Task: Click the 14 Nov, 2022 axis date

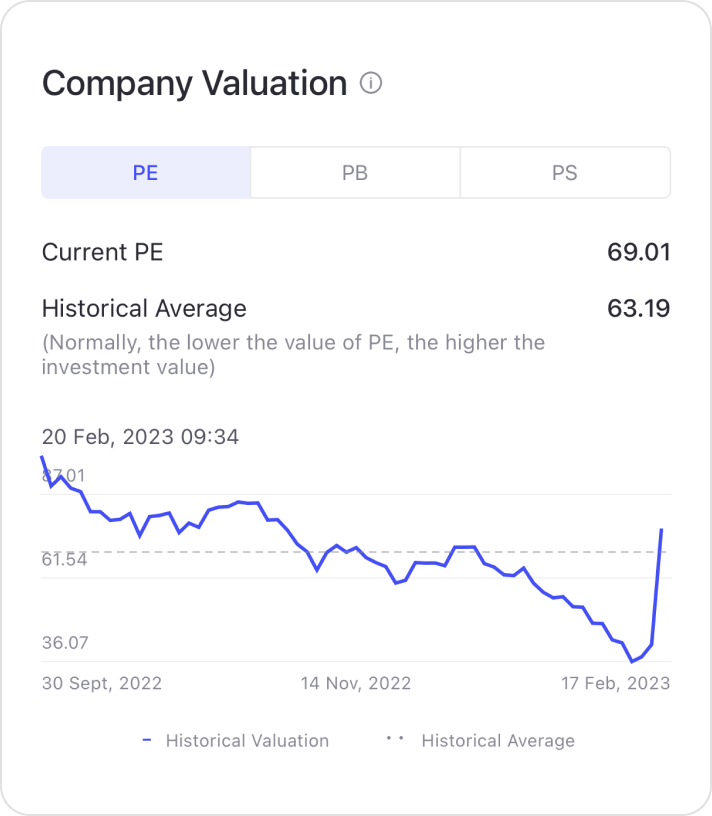Action: (356, 684)
